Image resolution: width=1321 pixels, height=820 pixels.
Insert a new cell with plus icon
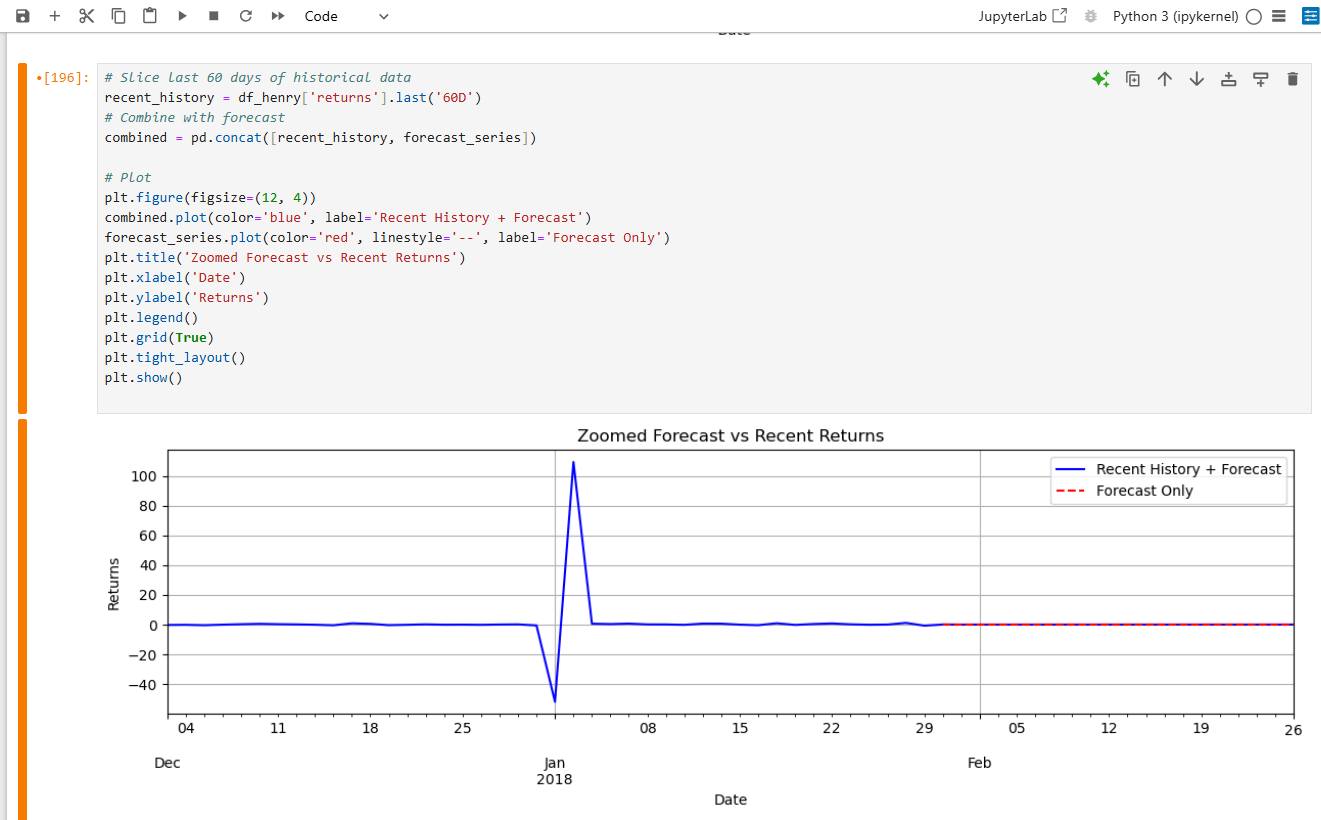(x=54, y=16)
